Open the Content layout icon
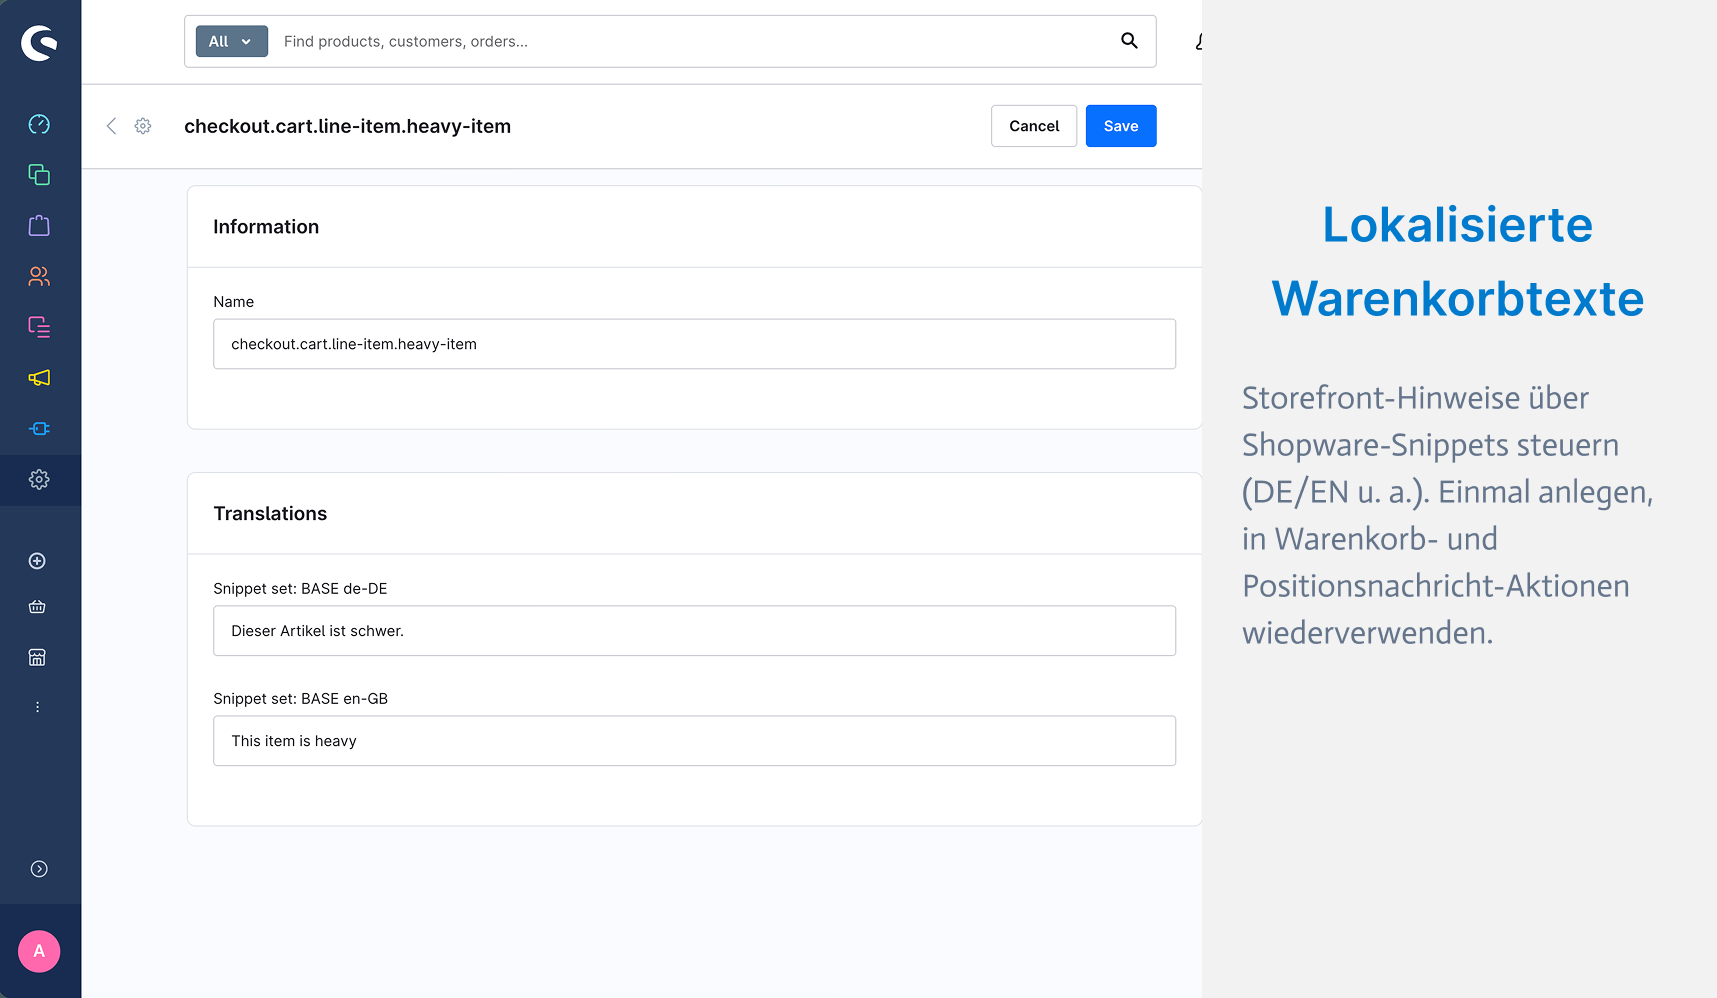The height and width of the screenshot is (998, 1717). coord(39,327)
